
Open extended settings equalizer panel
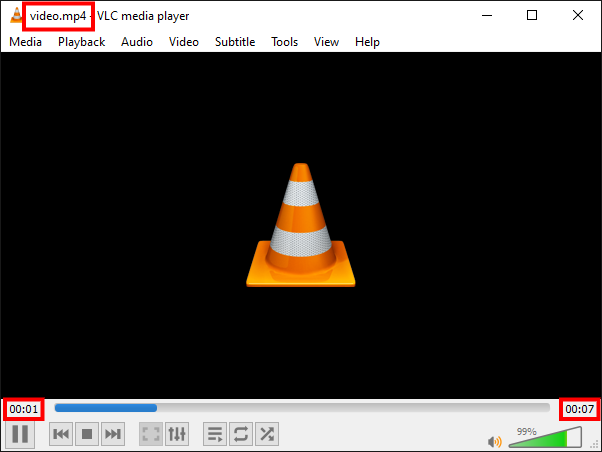(x=177, y=434)
